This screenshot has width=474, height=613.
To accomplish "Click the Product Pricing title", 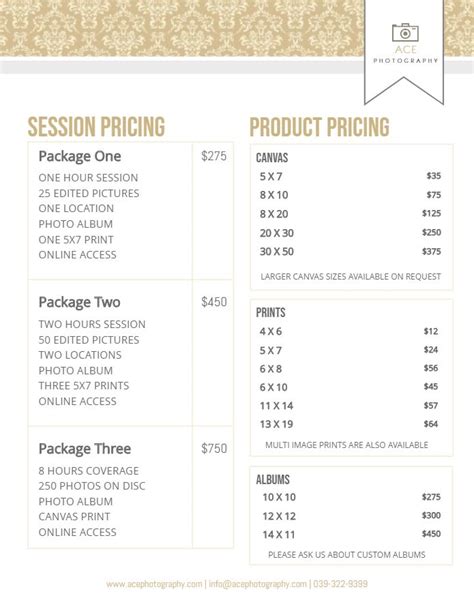I will coord(320,127).
